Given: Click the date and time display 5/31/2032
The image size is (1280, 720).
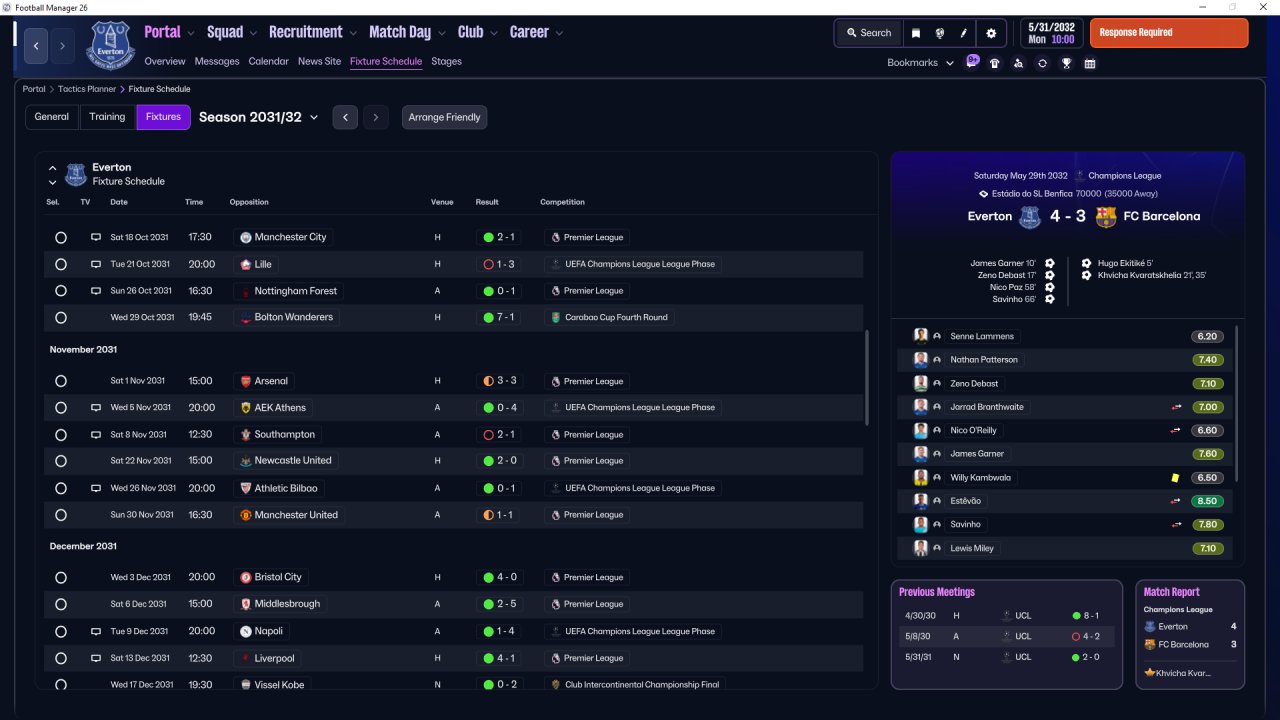Looking at the screenshot, I should coord(1050,33).
